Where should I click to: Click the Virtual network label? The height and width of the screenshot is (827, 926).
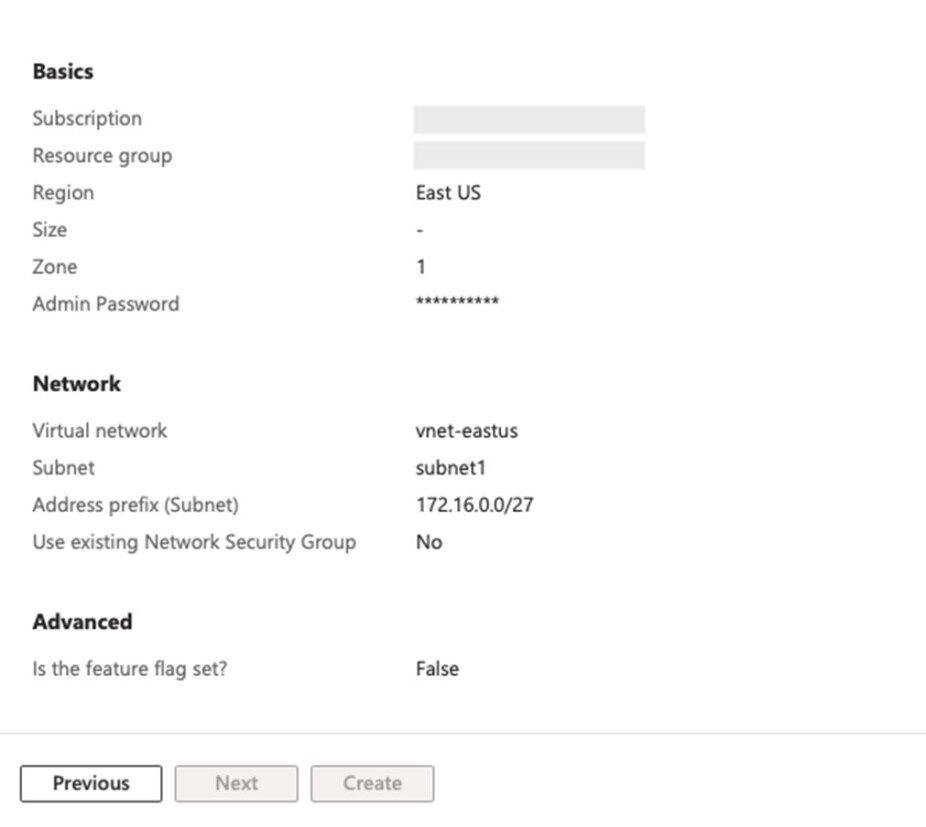click(100, 431)
